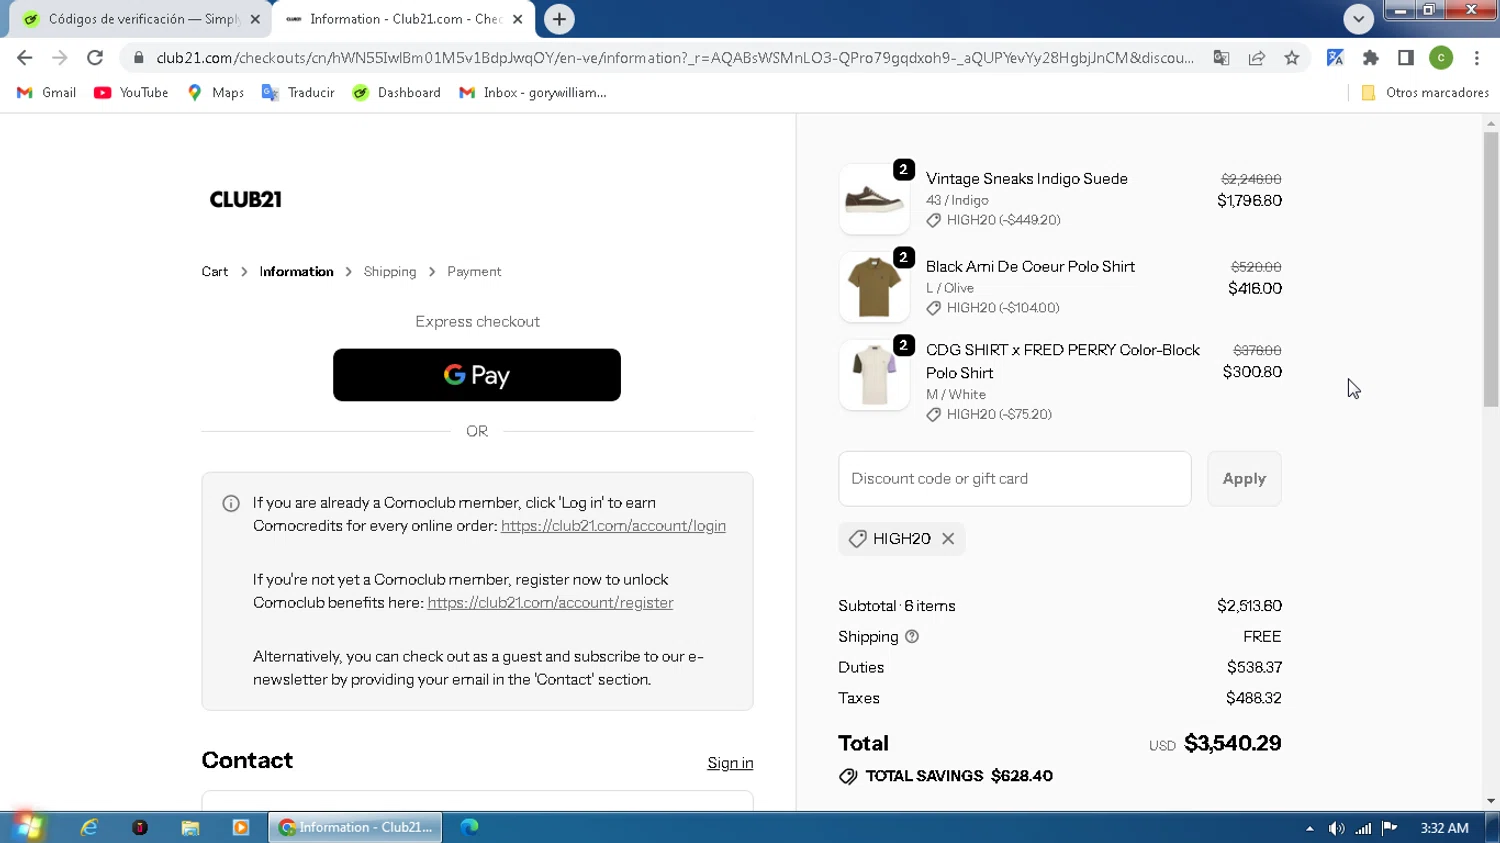Open the translator extension icon
Viewport: 1500px width, 843px height.
1335,58
